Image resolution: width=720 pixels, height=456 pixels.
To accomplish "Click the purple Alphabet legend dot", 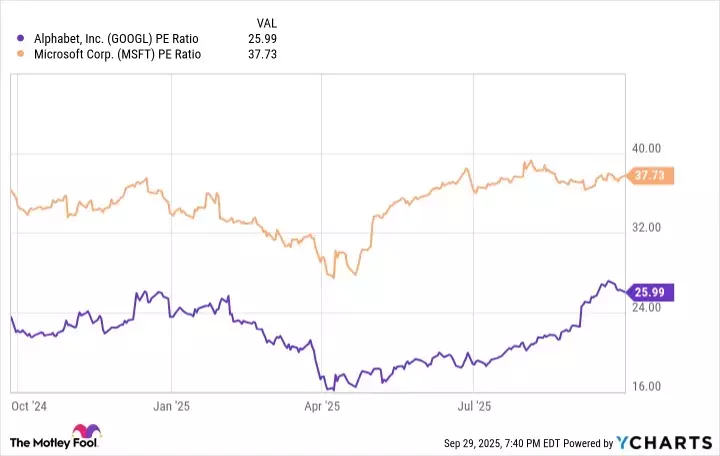I will [23, 38].
